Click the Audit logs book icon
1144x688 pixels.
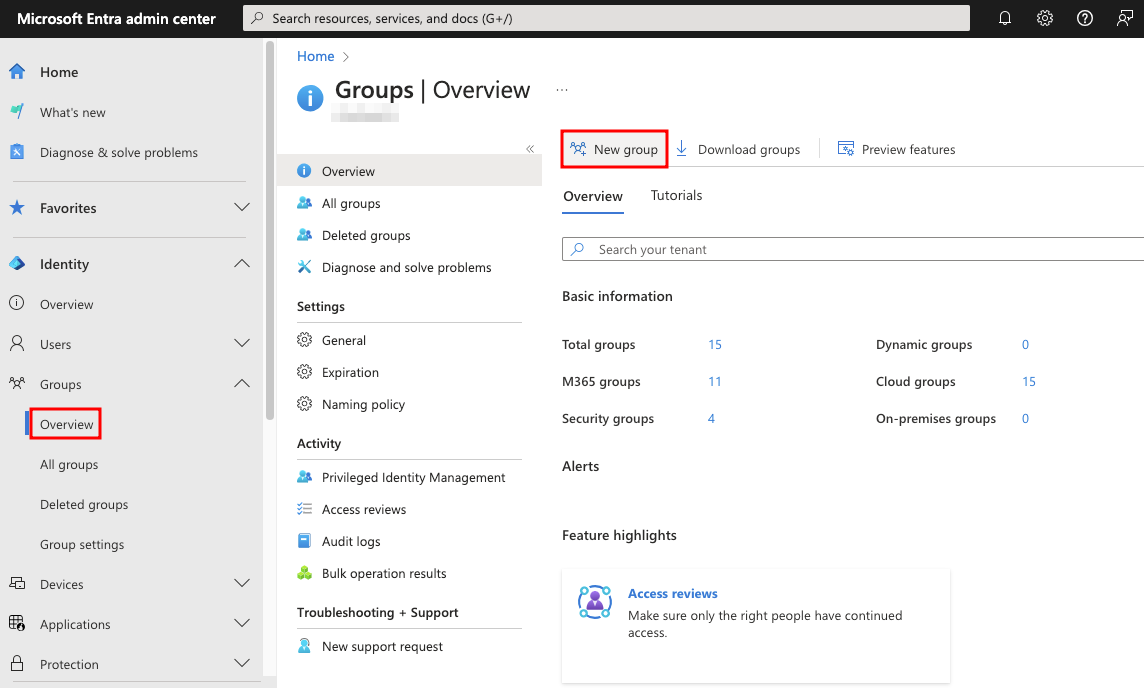pos(304,541)
